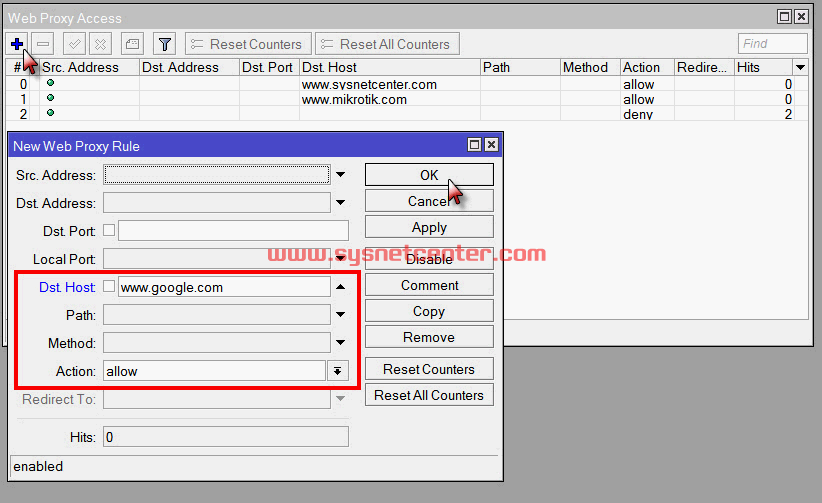Close the New Web Proxy Rule dialog
822x503 pixels.
[x=491, y=145]
